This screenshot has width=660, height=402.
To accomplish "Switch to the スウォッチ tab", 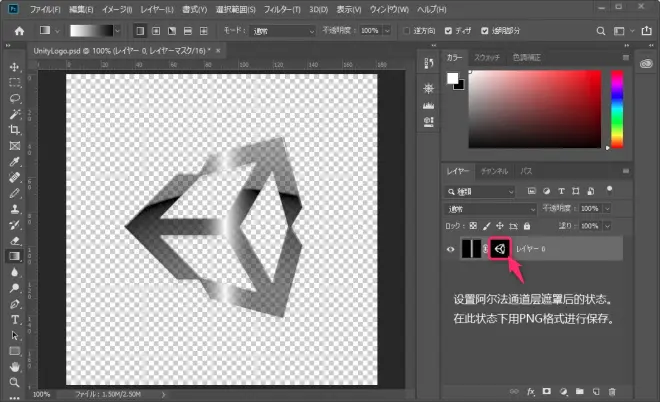I will 487,58.
